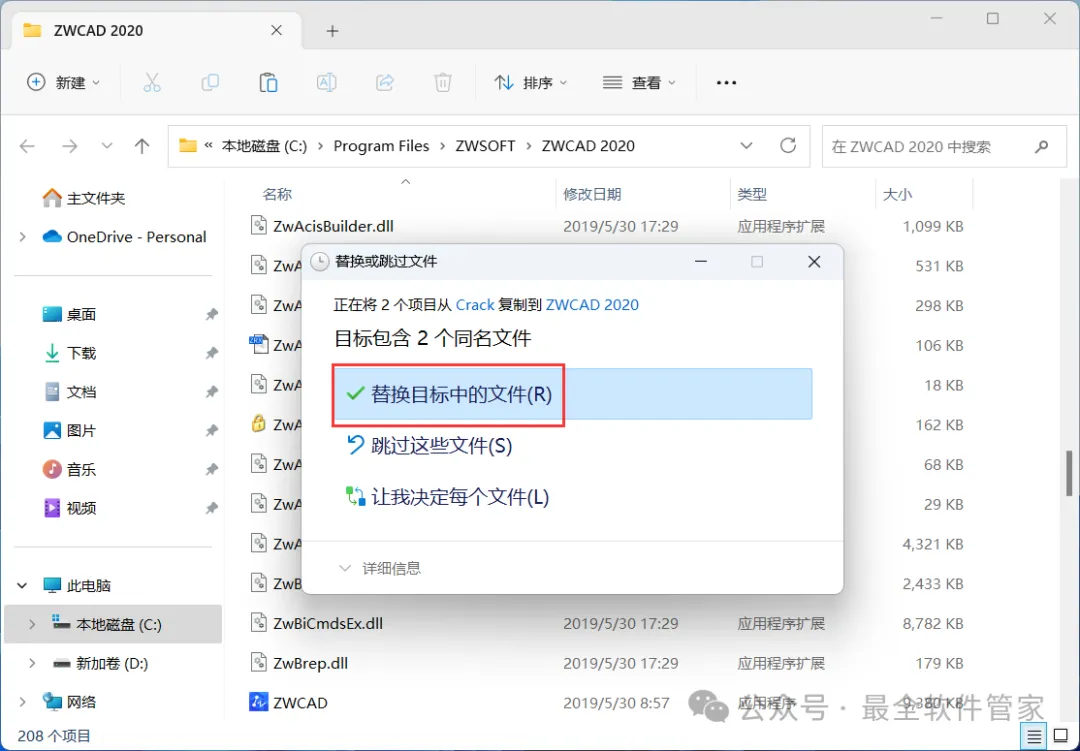Click the ZwBiCmdsEx.dll file icon
Viewport: 1080px width, 751px height.
click(x=258, y=623)
